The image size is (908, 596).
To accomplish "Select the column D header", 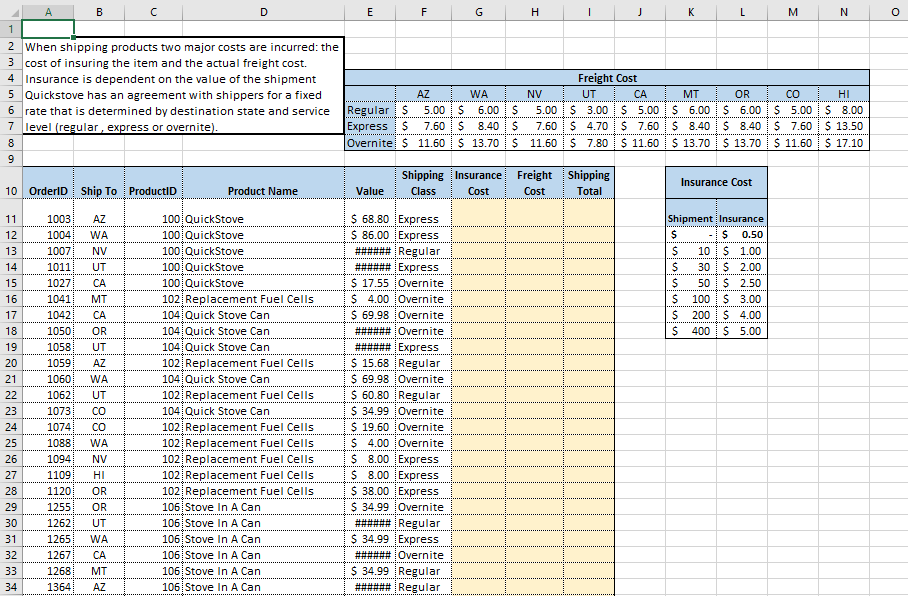I will tap(262, 10).
